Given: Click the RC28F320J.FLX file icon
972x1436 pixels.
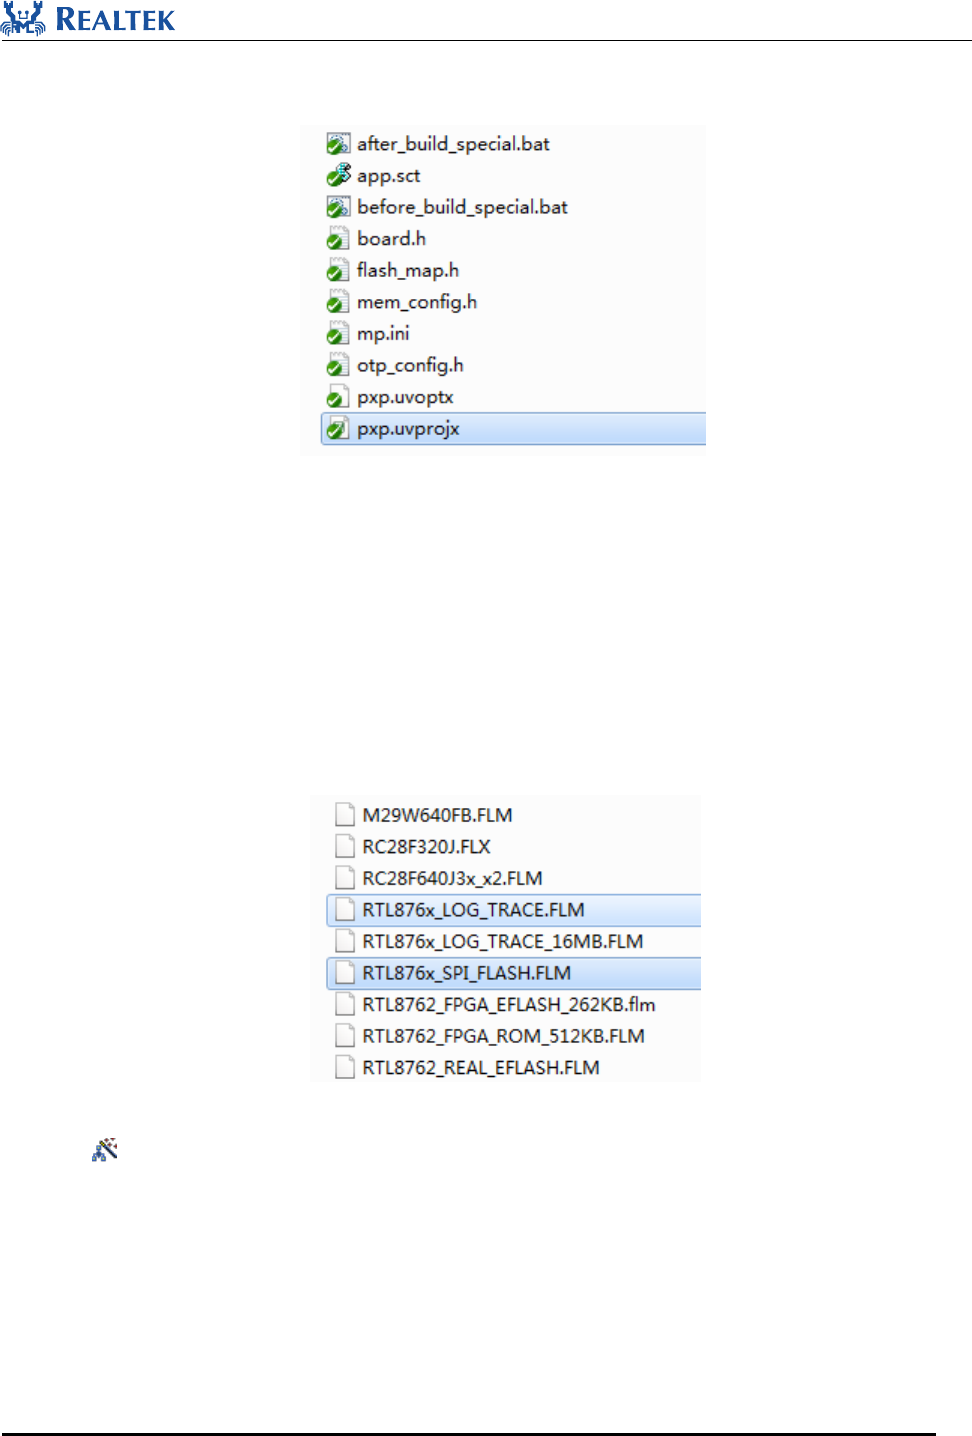Looking at the screenshot, I should point(345,847).
